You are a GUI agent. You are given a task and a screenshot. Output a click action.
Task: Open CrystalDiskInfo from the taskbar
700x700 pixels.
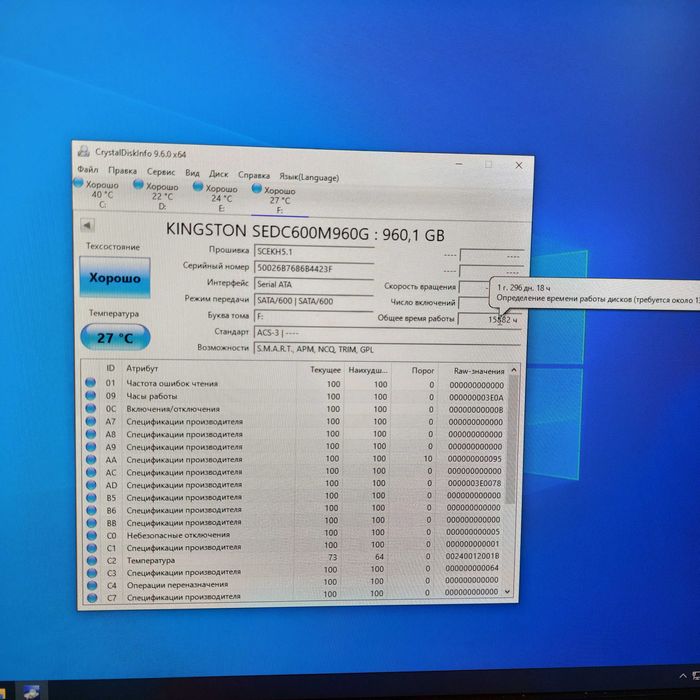click(31, 692)
